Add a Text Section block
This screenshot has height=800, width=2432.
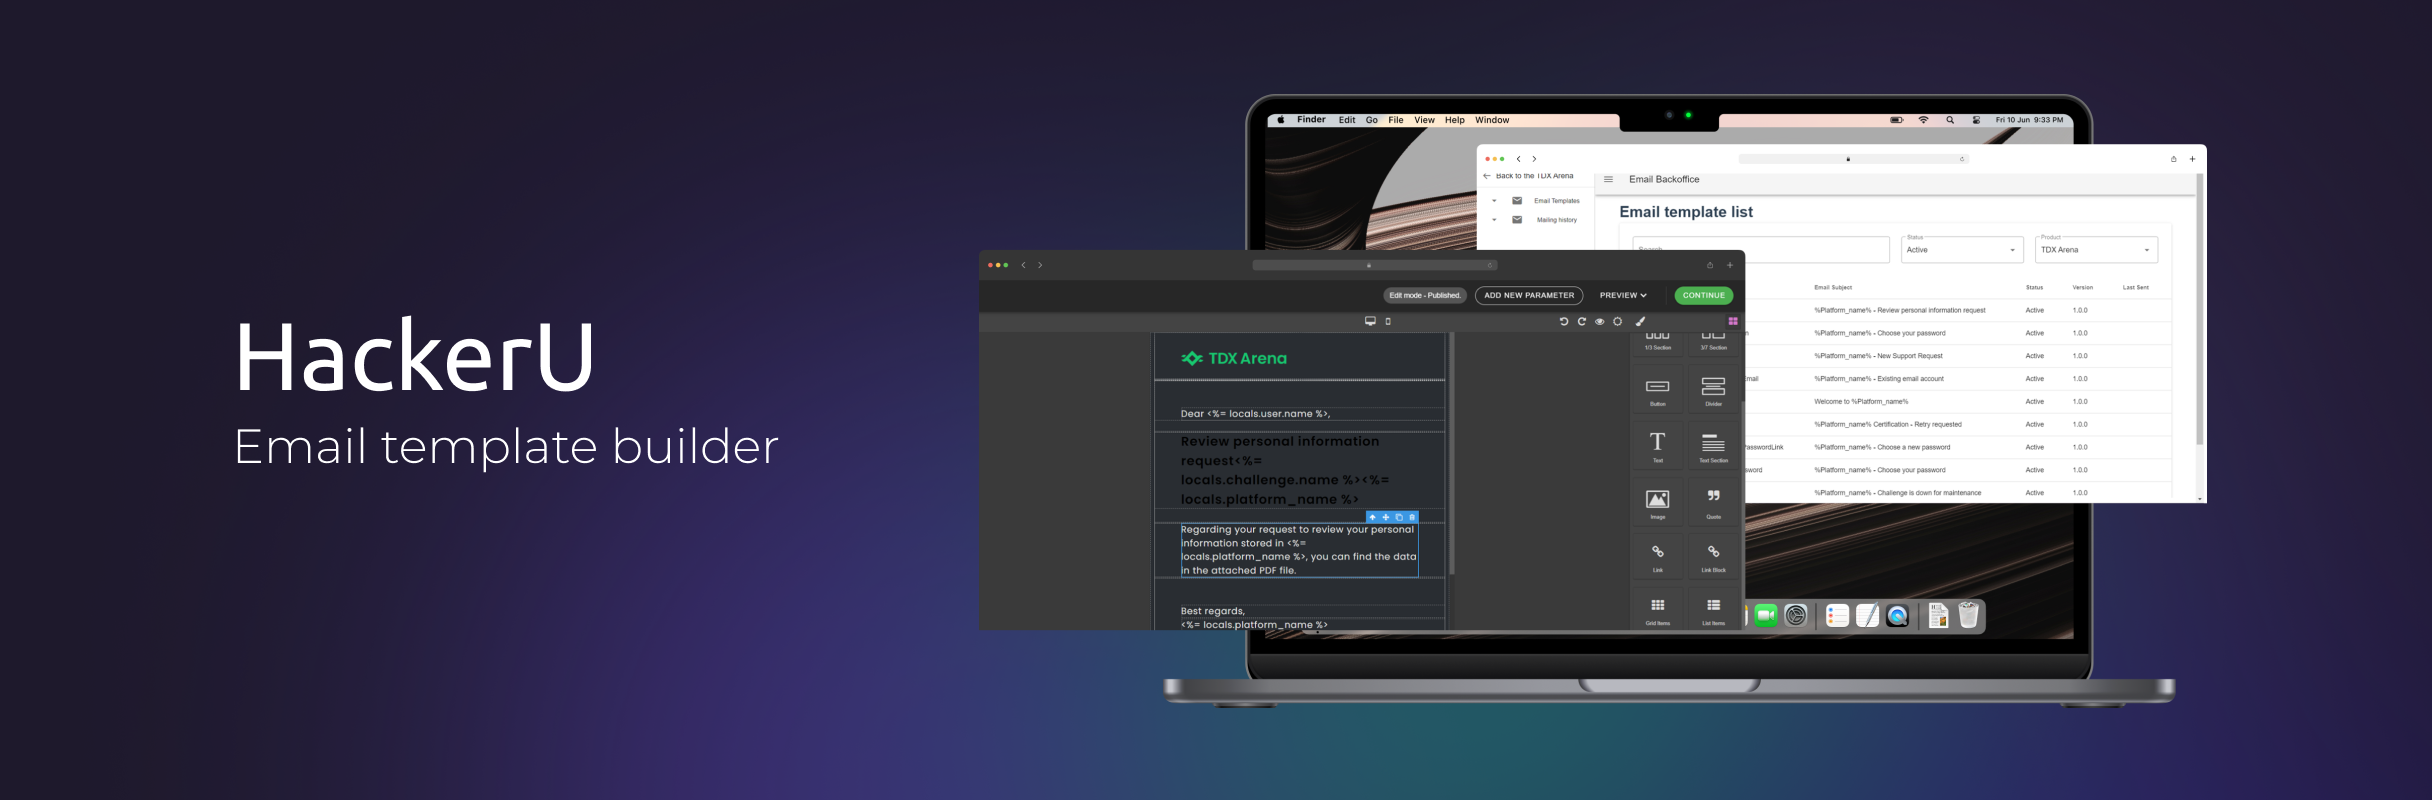coord(1714,446)
